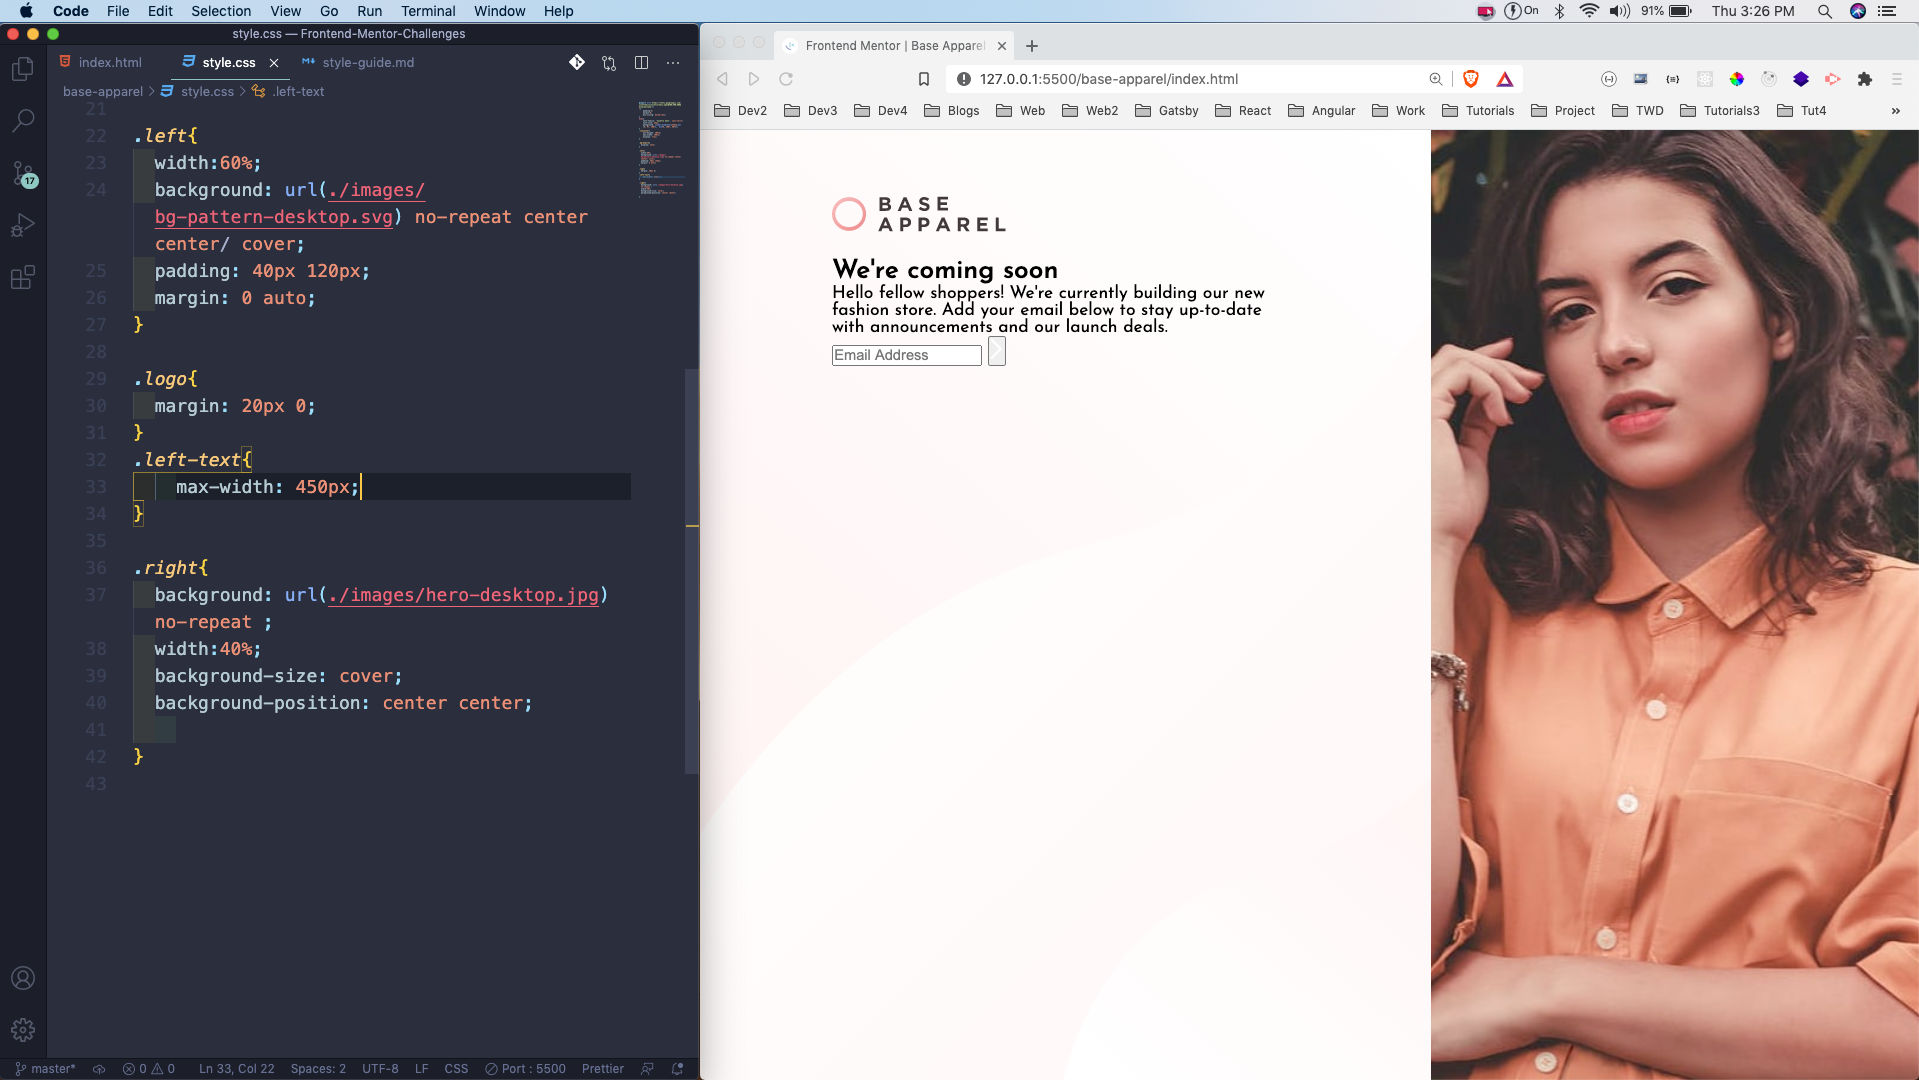Open the errors and warnings count

148,1068
